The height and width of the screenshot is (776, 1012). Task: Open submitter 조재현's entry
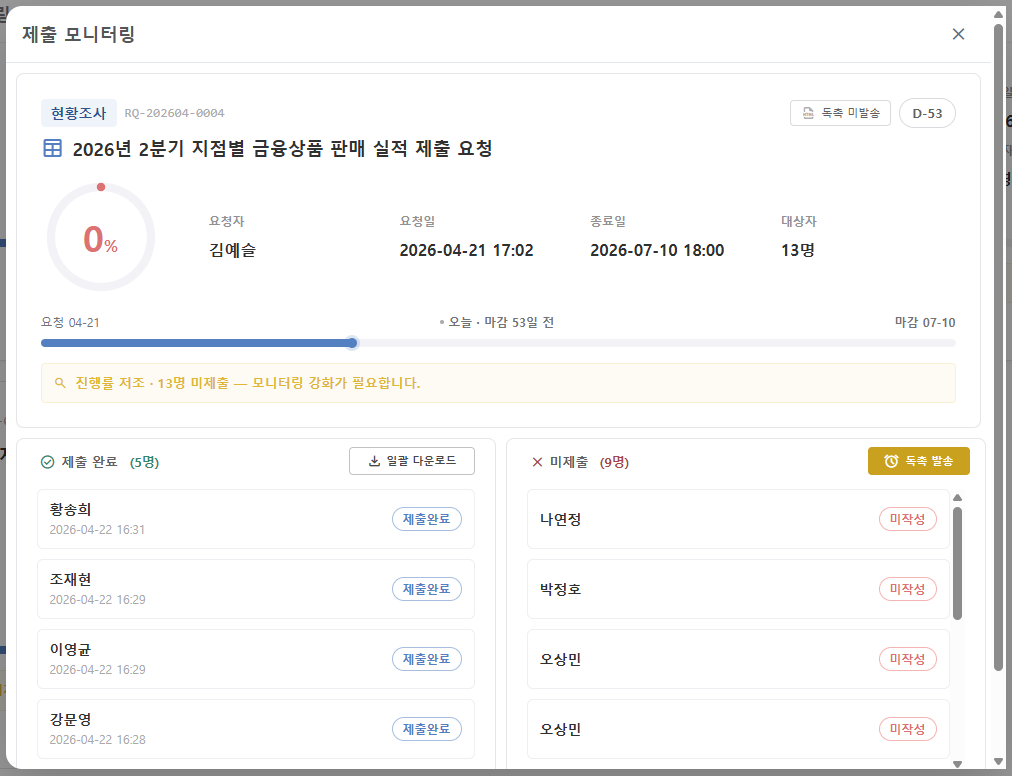(256, 589)
